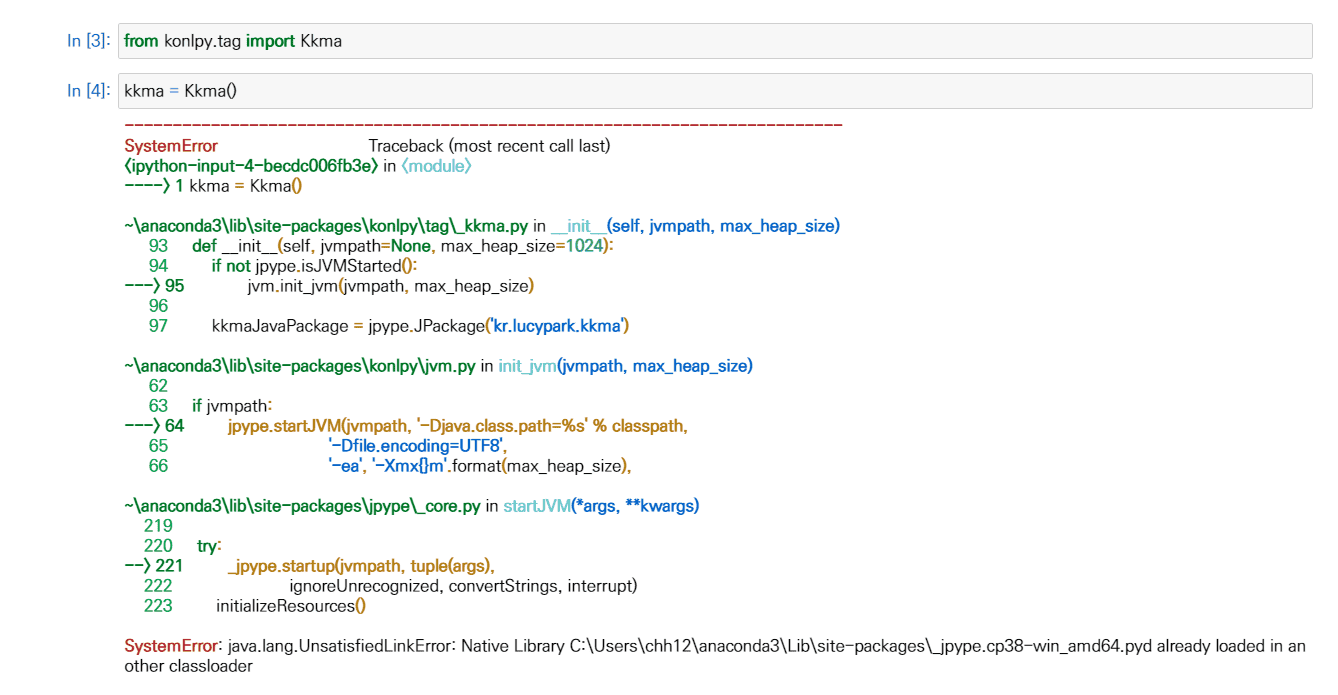Focus the kkma = Kkma() input cell
The height and width of the screenshot is (695, 1338).
click(x=714, y=91)
